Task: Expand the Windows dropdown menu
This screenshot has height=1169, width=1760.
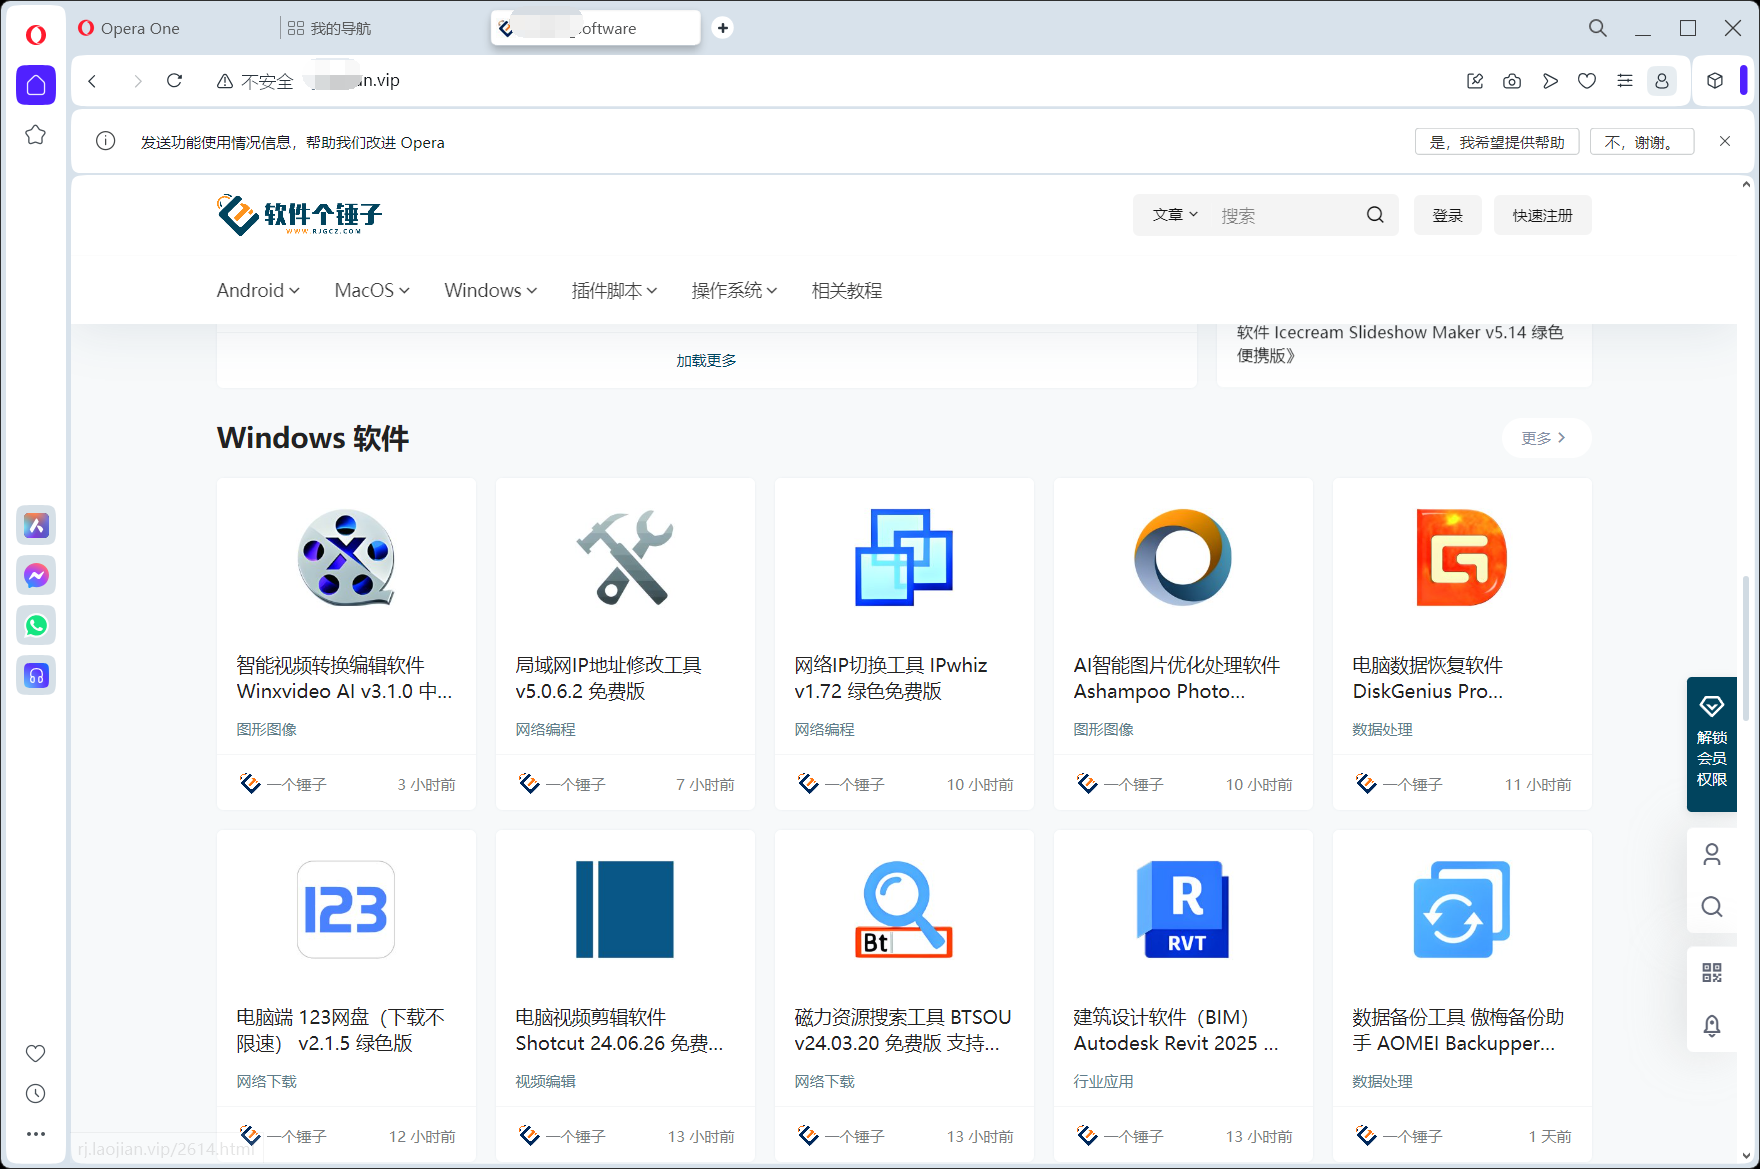Action: (491, 290)
